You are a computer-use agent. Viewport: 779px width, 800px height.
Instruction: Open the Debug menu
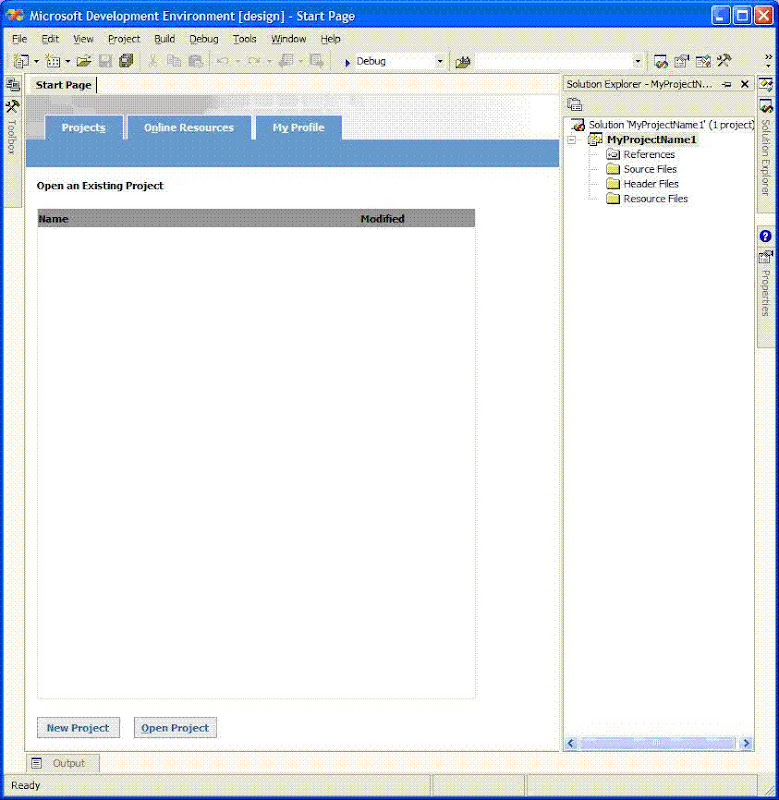pyautogui.click(x=204, y=39)
